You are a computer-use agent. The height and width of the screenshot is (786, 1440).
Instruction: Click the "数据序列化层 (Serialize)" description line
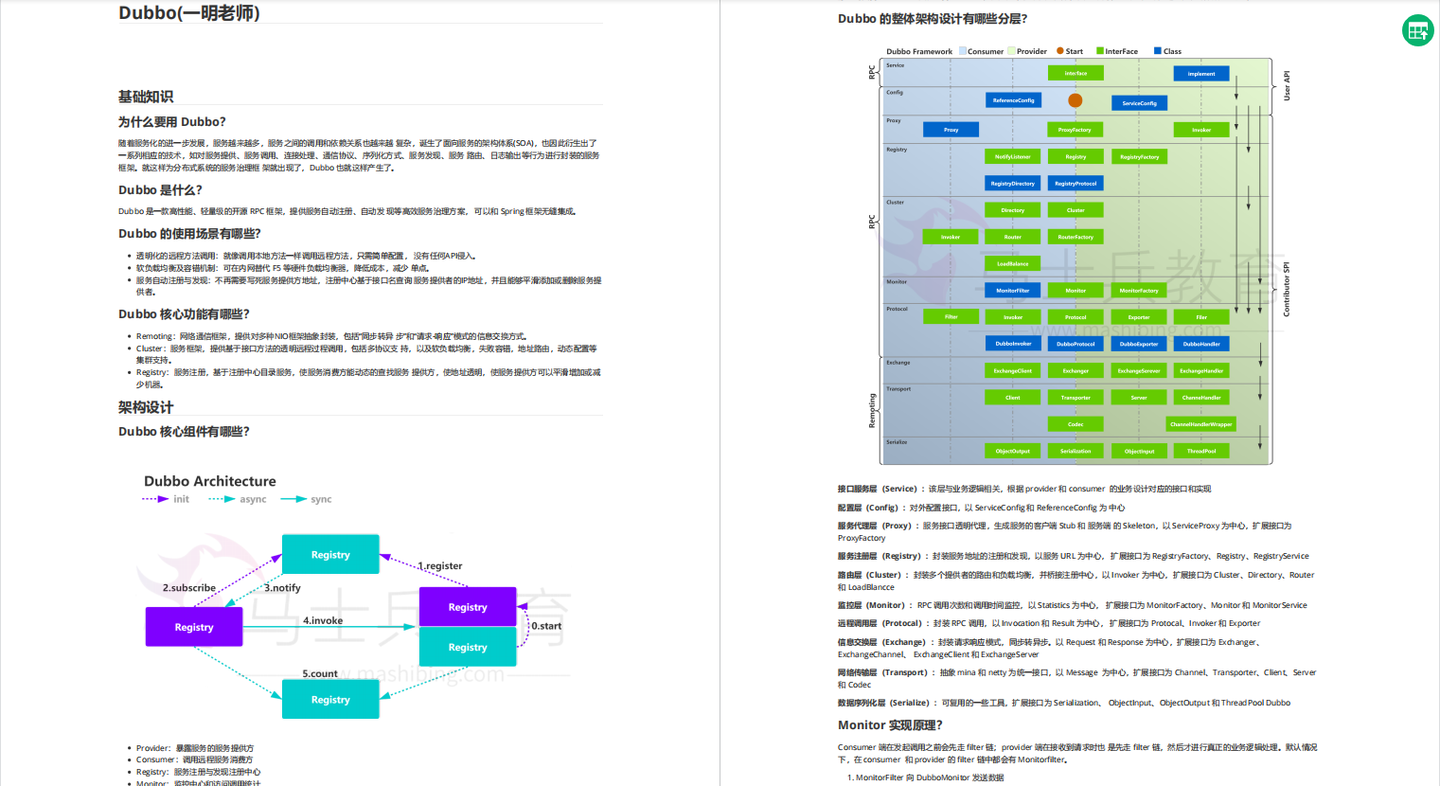tap(1064, 702)
